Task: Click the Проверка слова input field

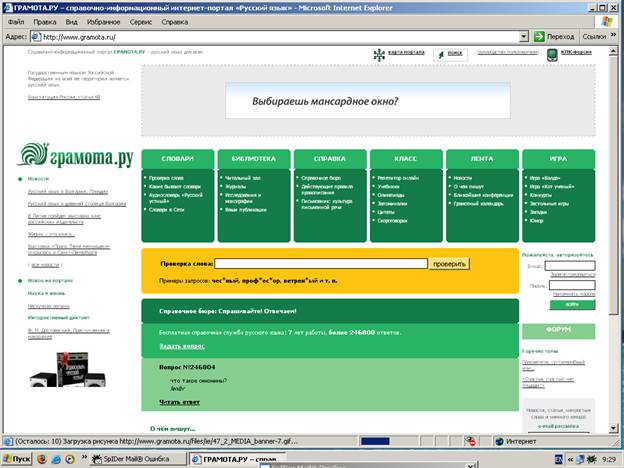Action: [321, 263]
